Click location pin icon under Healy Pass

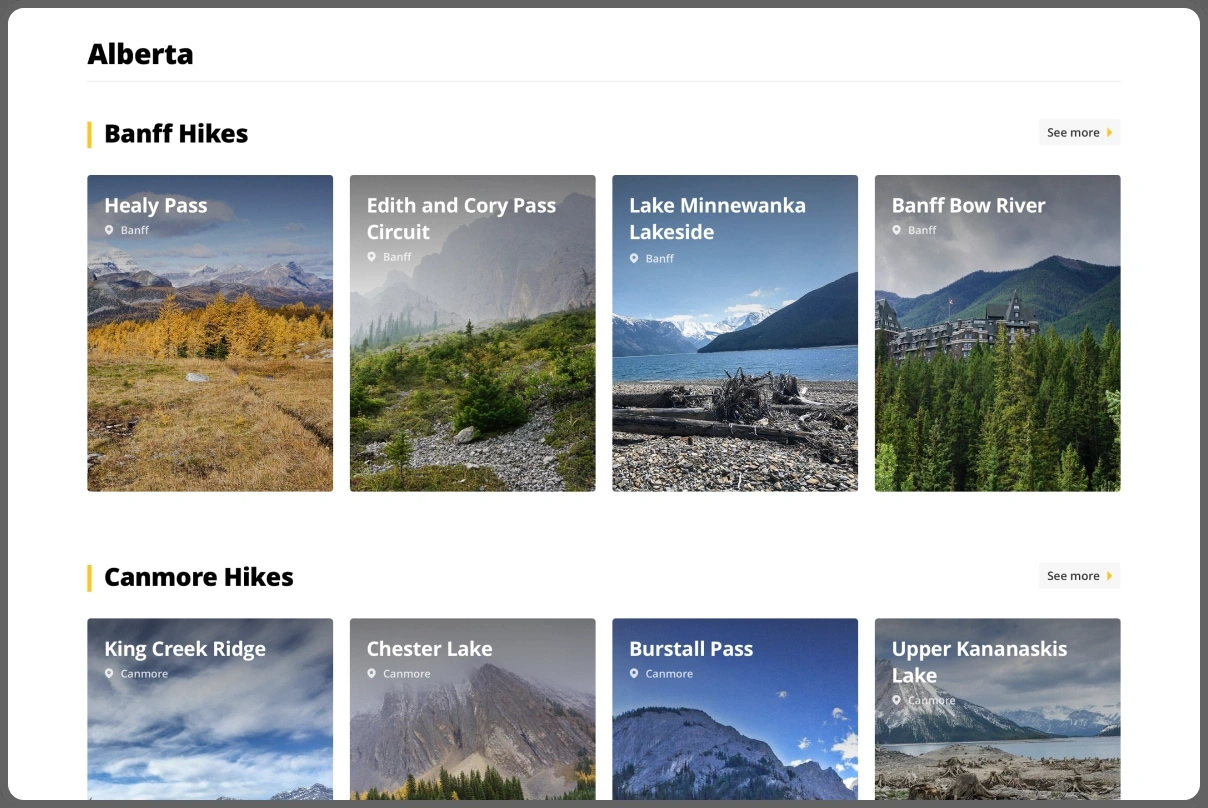(x=109, y=230)
